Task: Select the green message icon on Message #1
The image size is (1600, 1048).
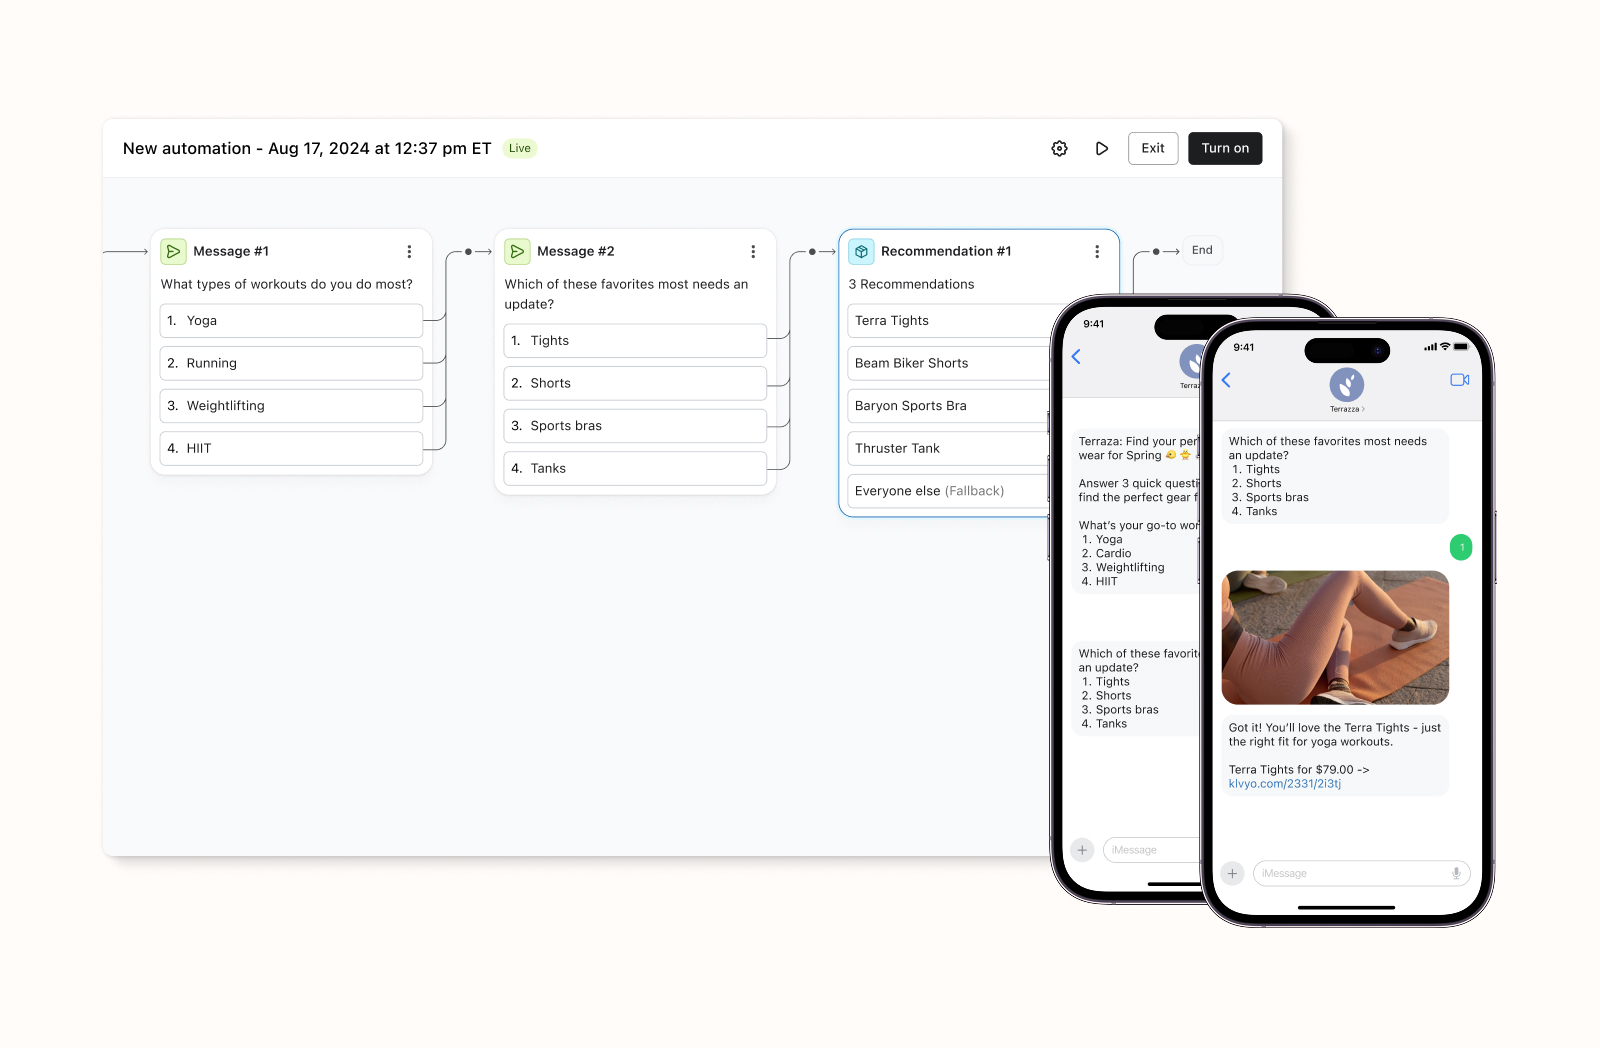Action: (173, 251)
